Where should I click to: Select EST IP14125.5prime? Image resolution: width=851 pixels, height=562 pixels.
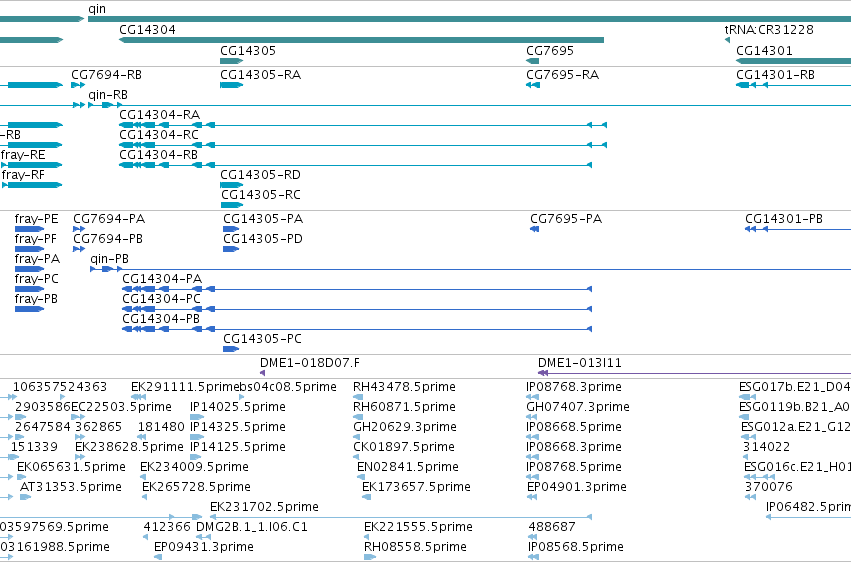197,457
